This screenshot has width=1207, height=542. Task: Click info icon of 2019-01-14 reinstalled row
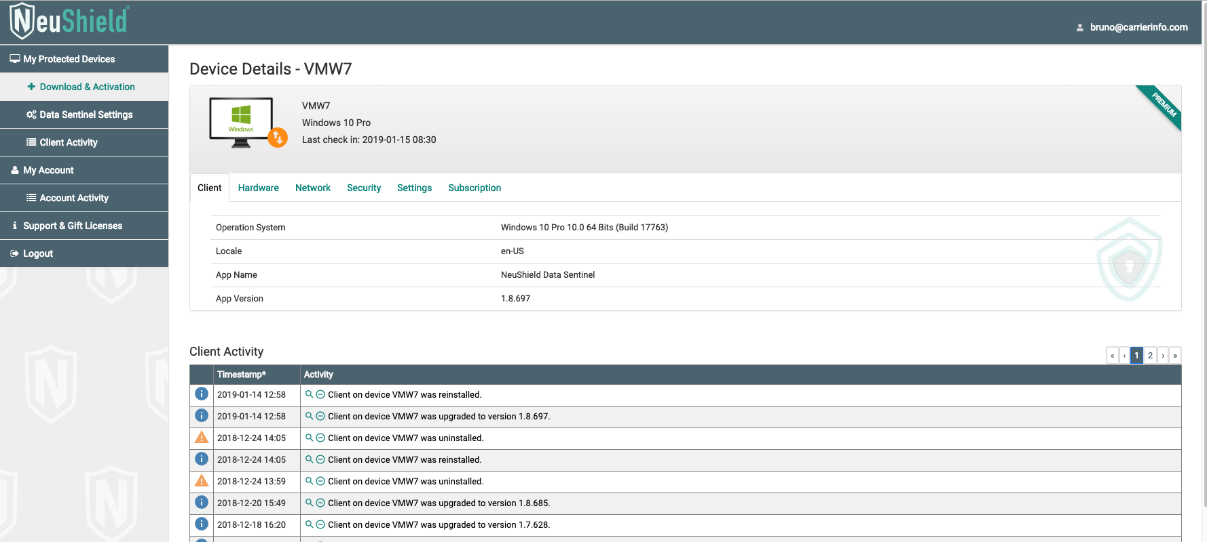tap(201, 394)
